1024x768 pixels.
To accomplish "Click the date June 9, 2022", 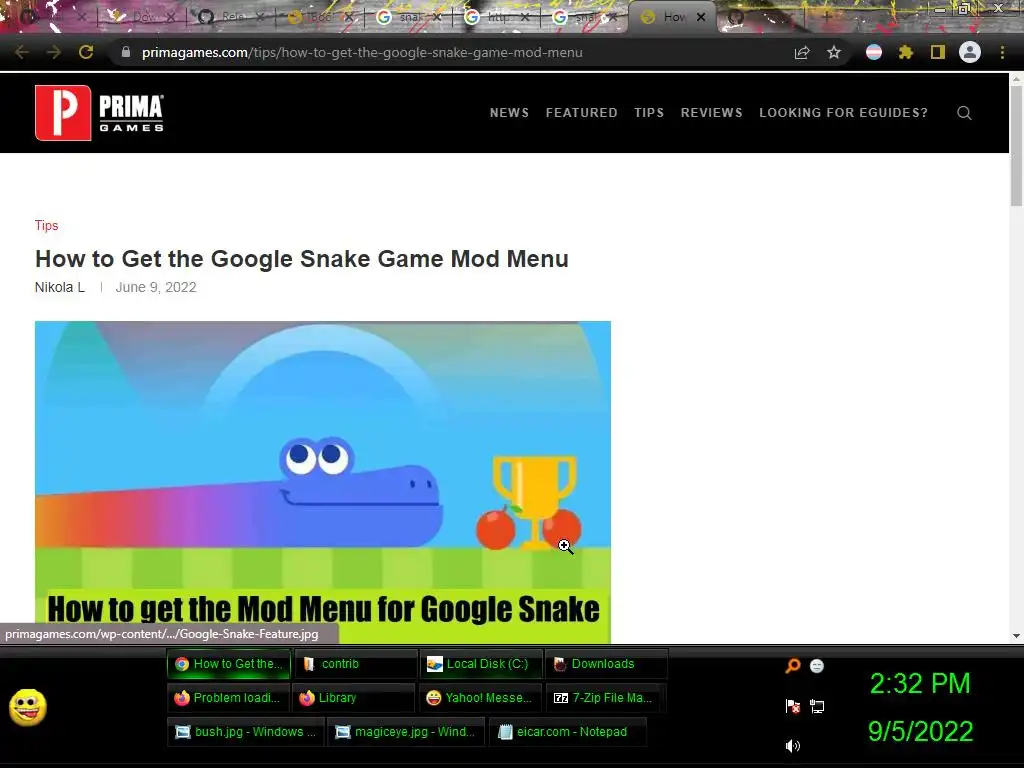I will point(156,287).
